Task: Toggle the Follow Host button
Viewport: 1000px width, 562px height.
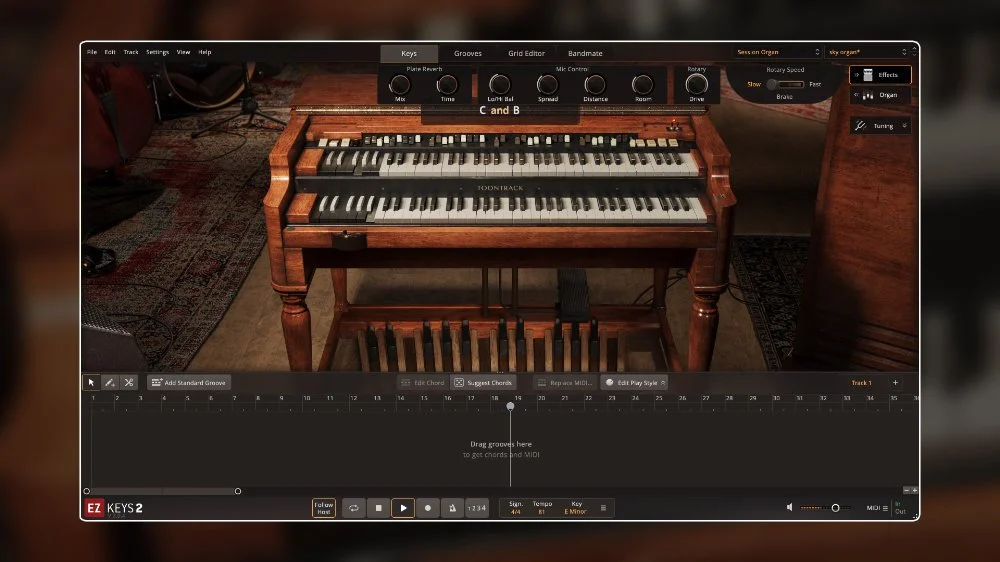Action: click(323, 508)
